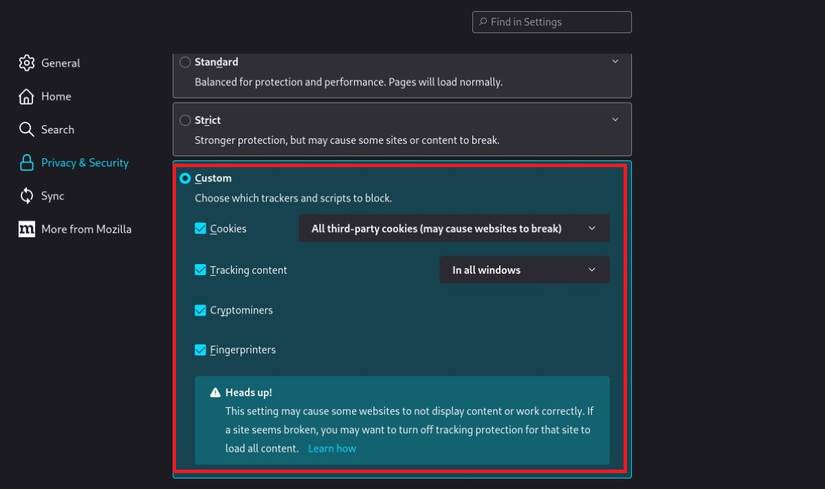Viewport: 825px width, 489px height.
Task: Disable the Cryptominers checkbox
Action: pos(201,310)
